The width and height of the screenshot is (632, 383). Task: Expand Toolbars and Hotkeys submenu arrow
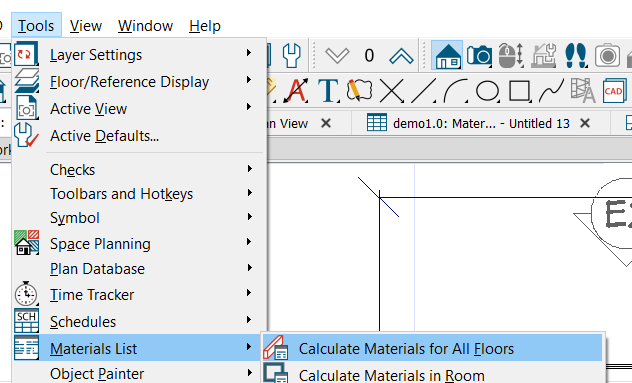(x=249, y=193)
